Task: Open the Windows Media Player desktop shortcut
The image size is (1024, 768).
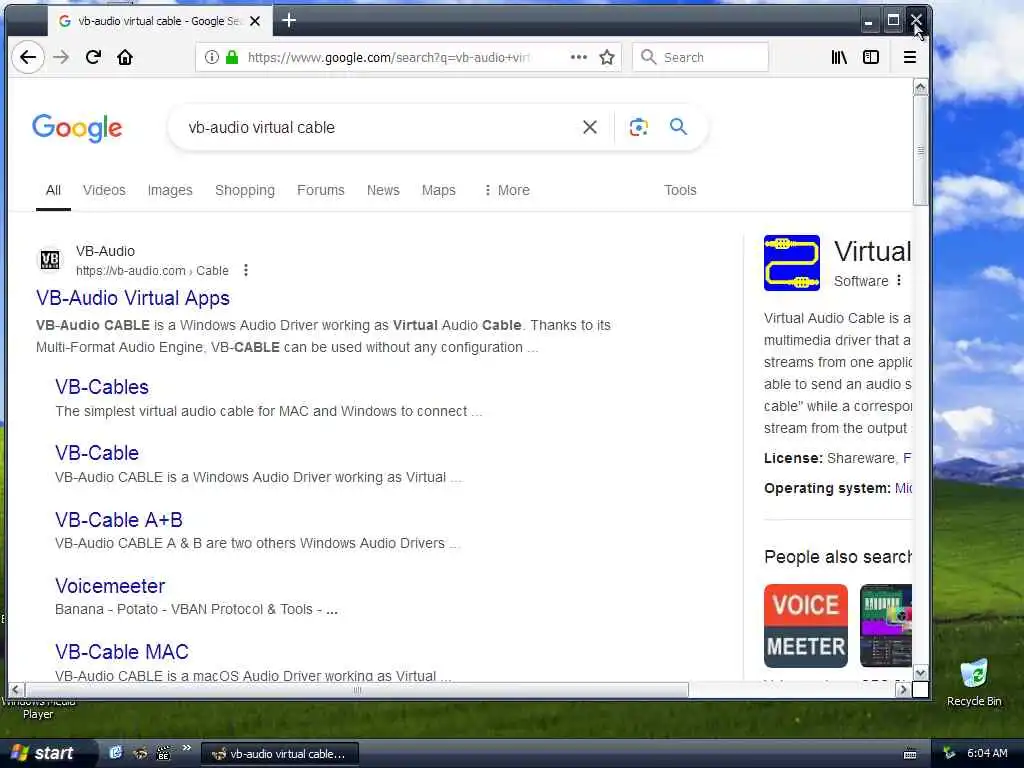Action: click(x=38, y=708)
